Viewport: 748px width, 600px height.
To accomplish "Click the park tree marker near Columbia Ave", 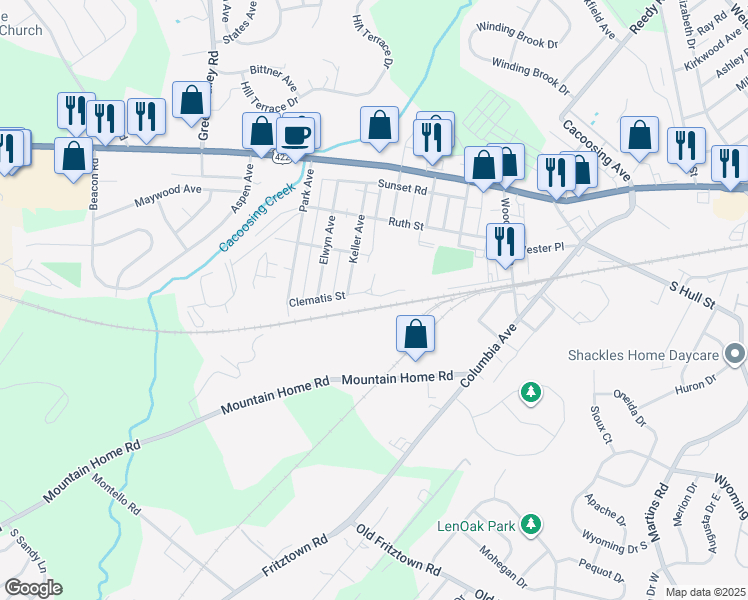I will pos(530,393).
